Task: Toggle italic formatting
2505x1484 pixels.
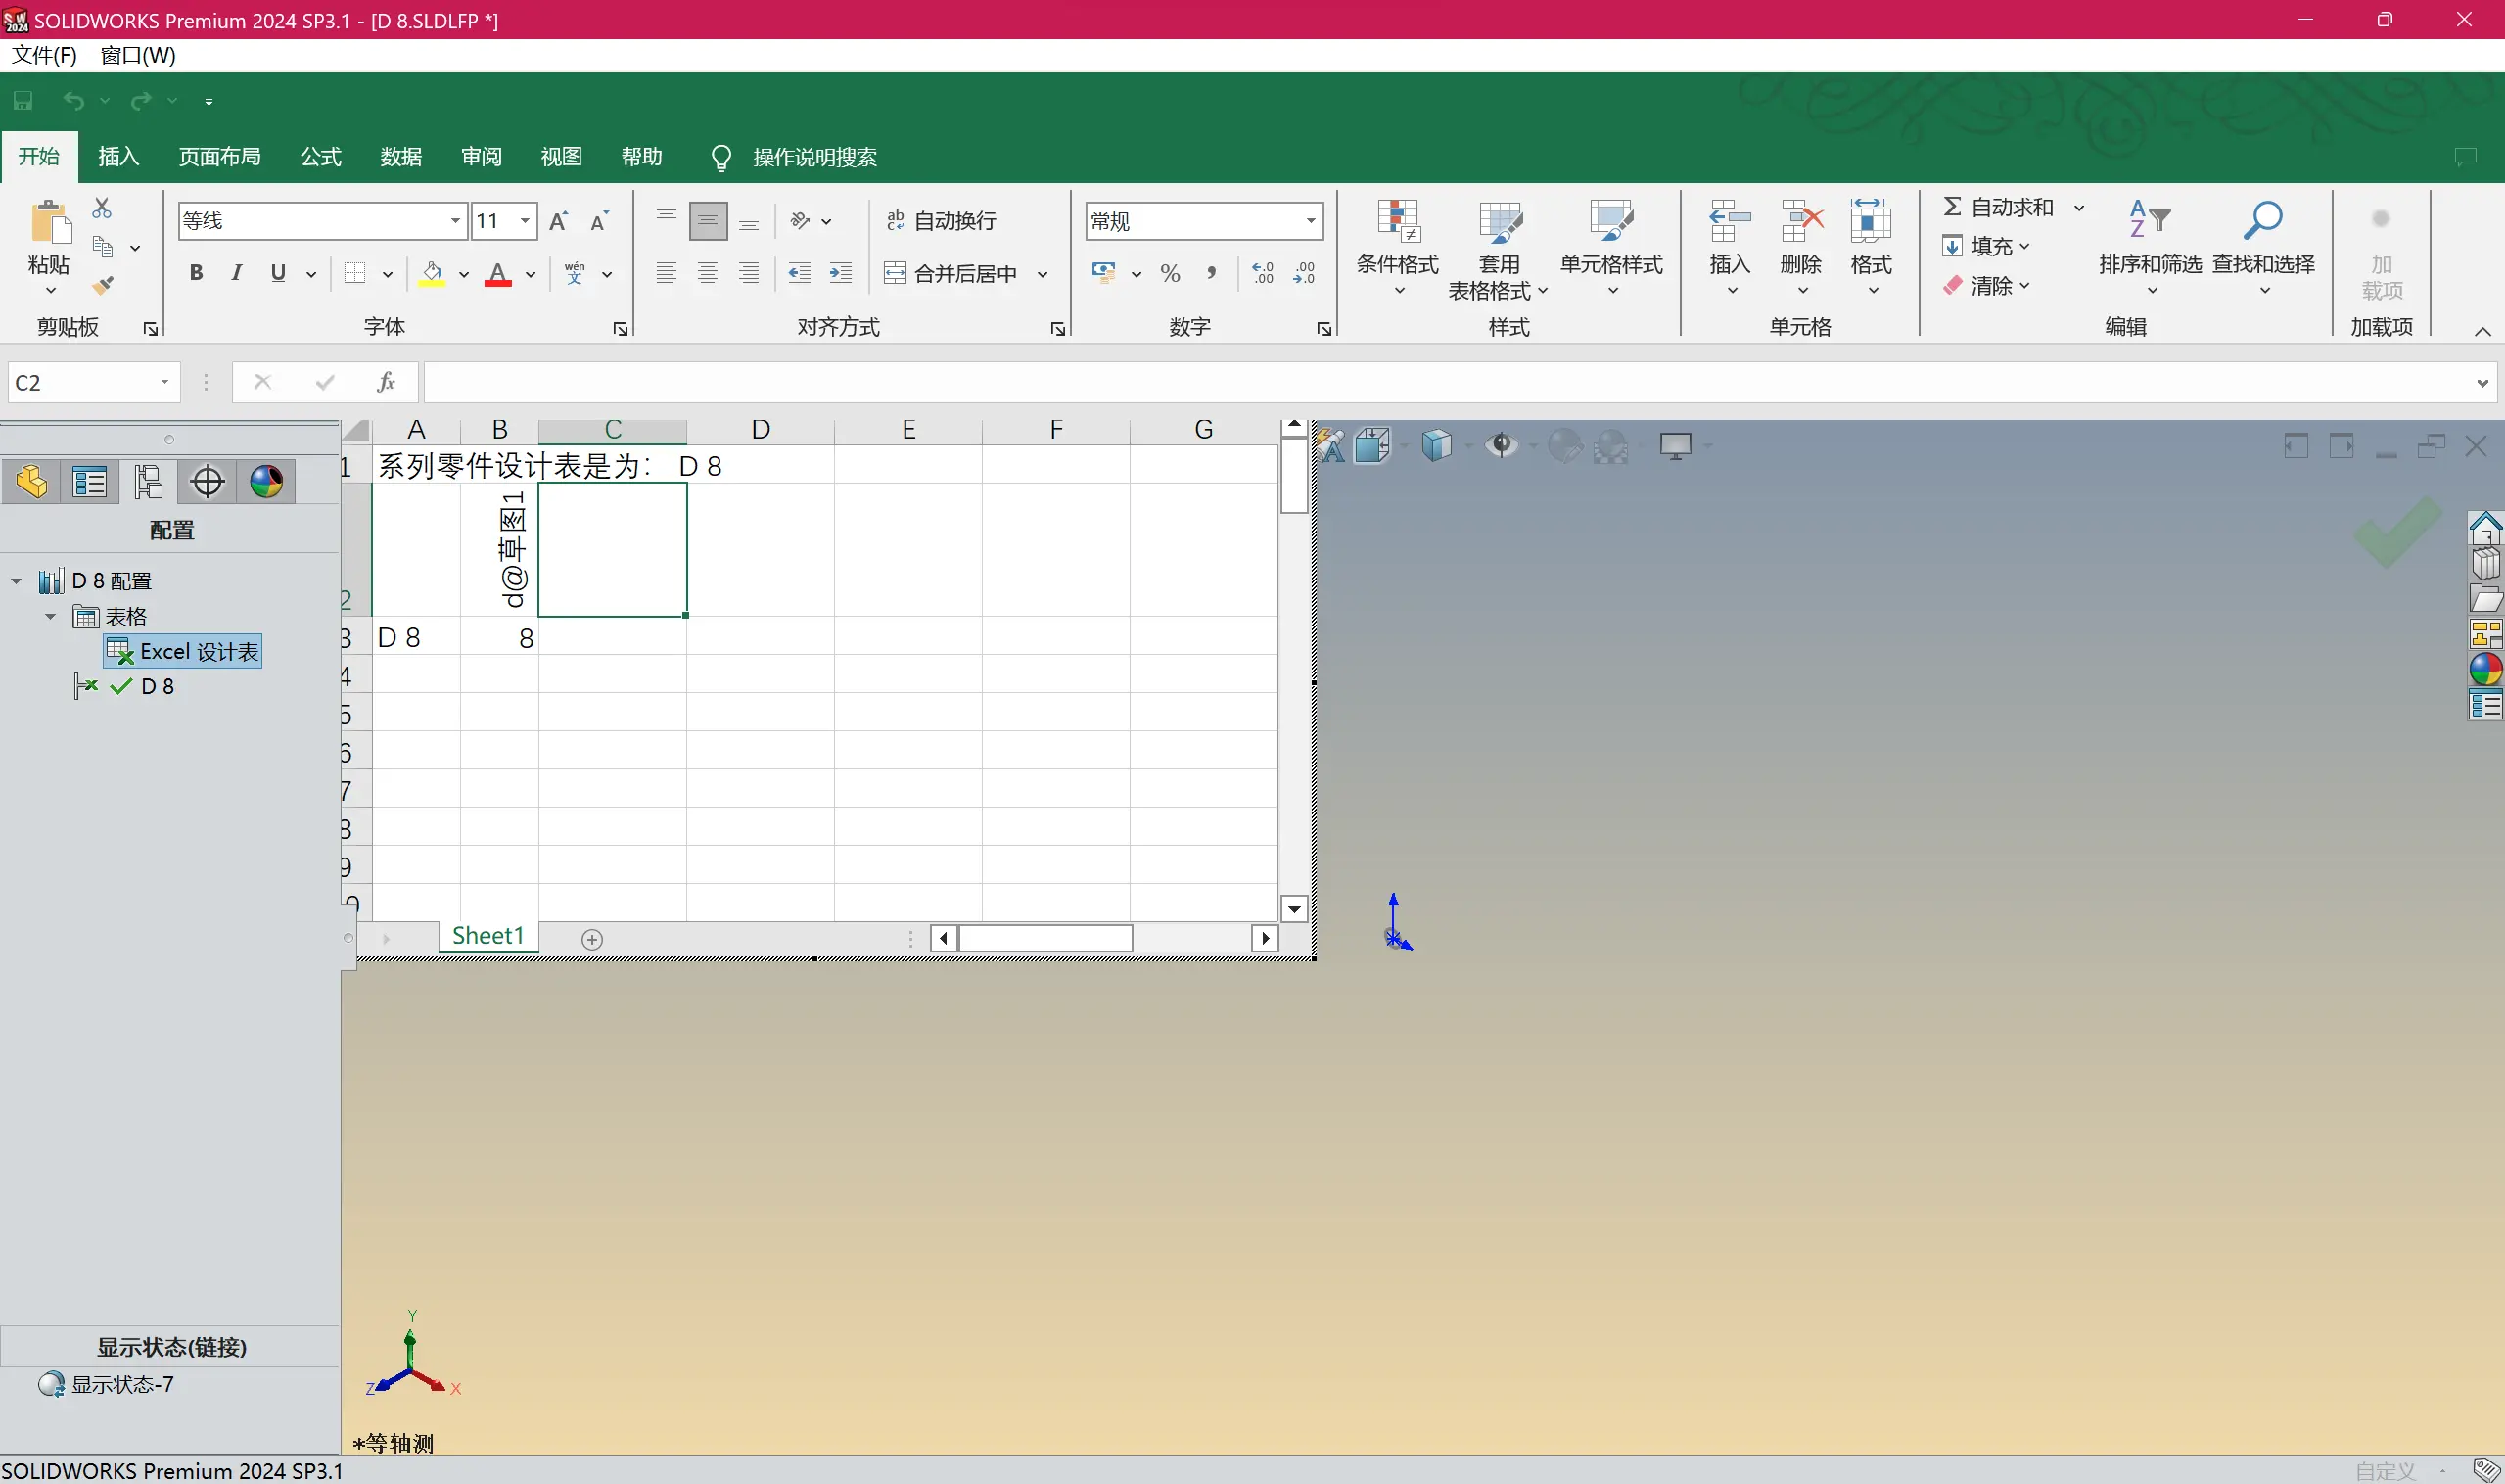Action: [x=237, y=273]
